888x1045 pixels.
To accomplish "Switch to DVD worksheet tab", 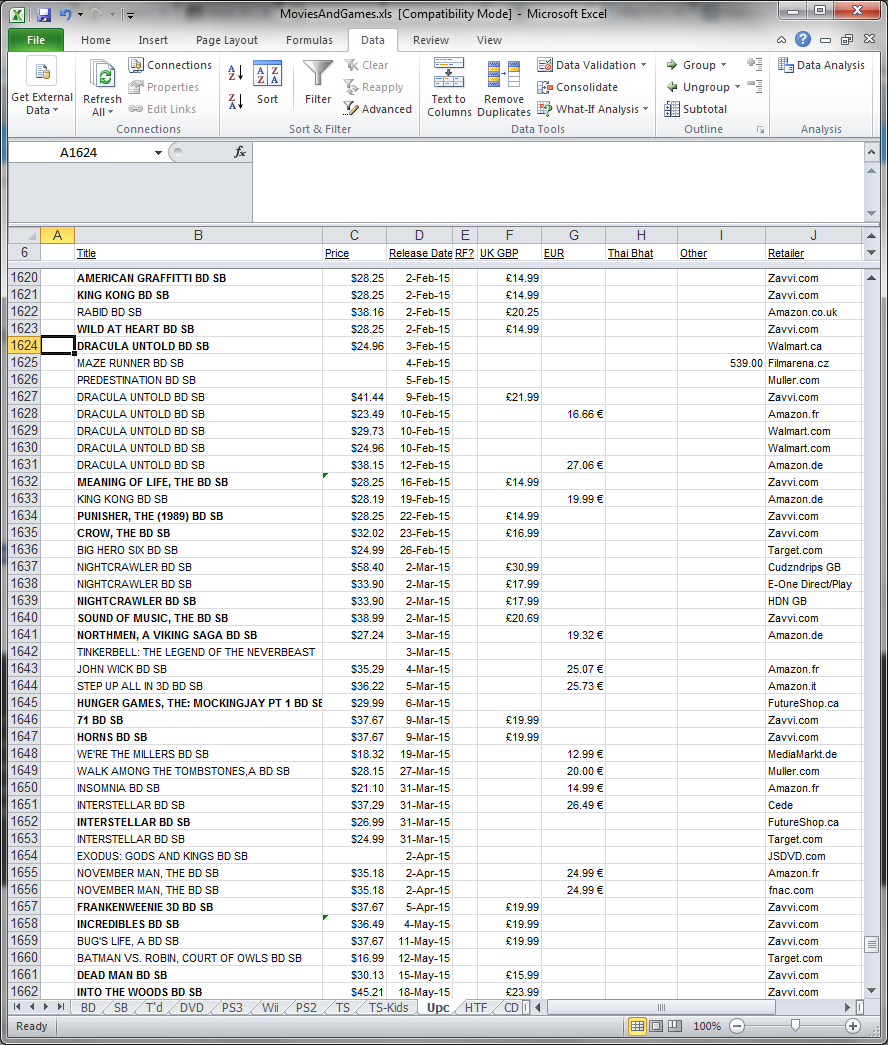I will 191,1008.
